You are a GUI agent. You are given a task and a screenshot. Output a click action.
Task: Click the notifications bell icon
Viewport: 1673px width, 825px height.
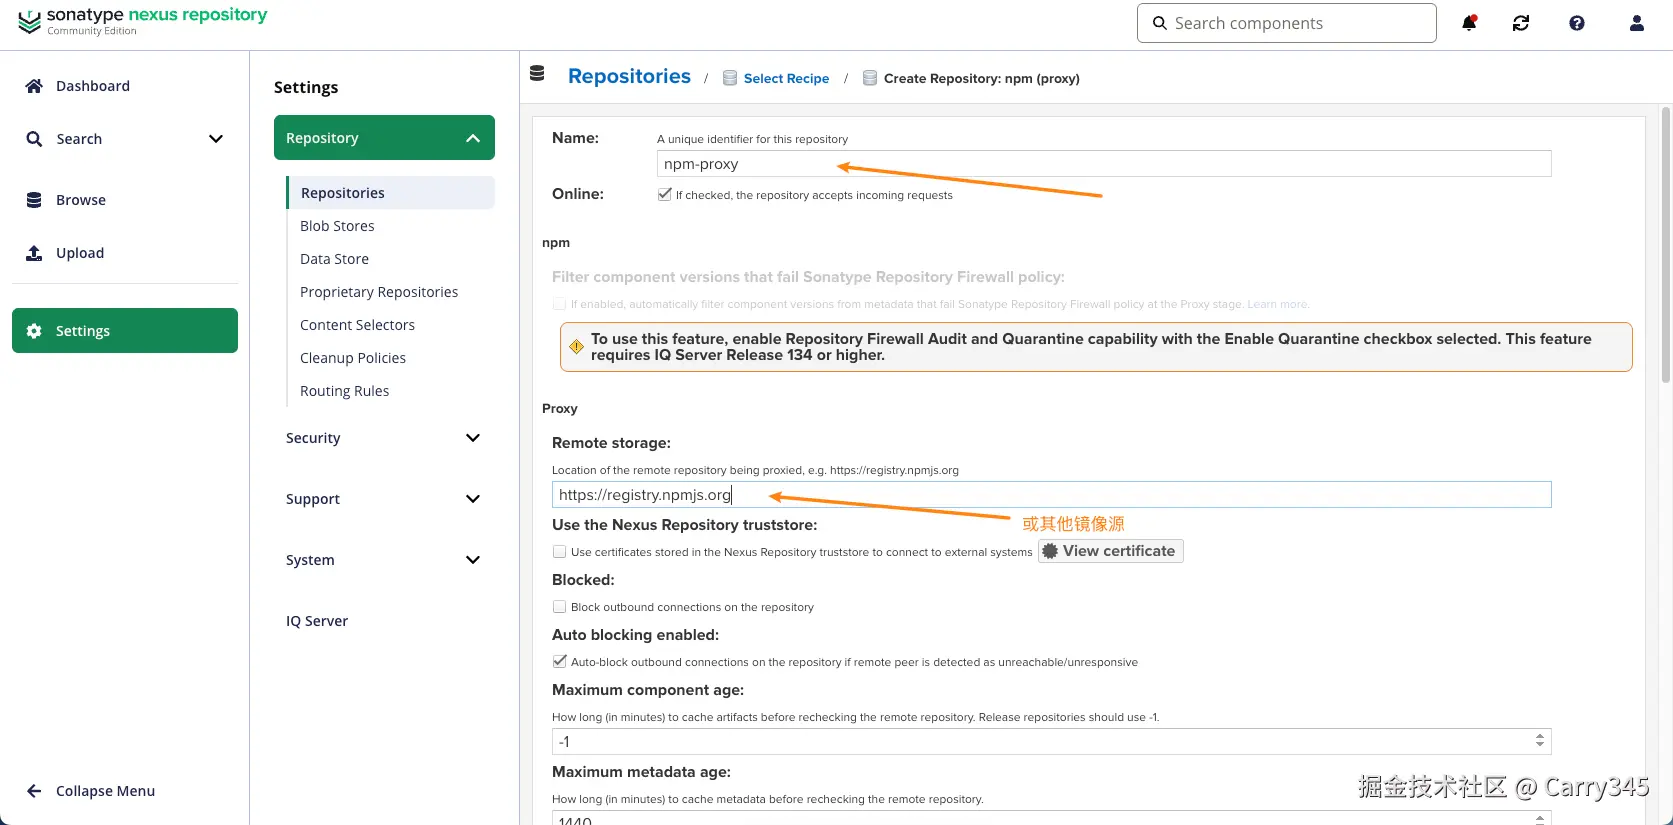[1469, 23]
